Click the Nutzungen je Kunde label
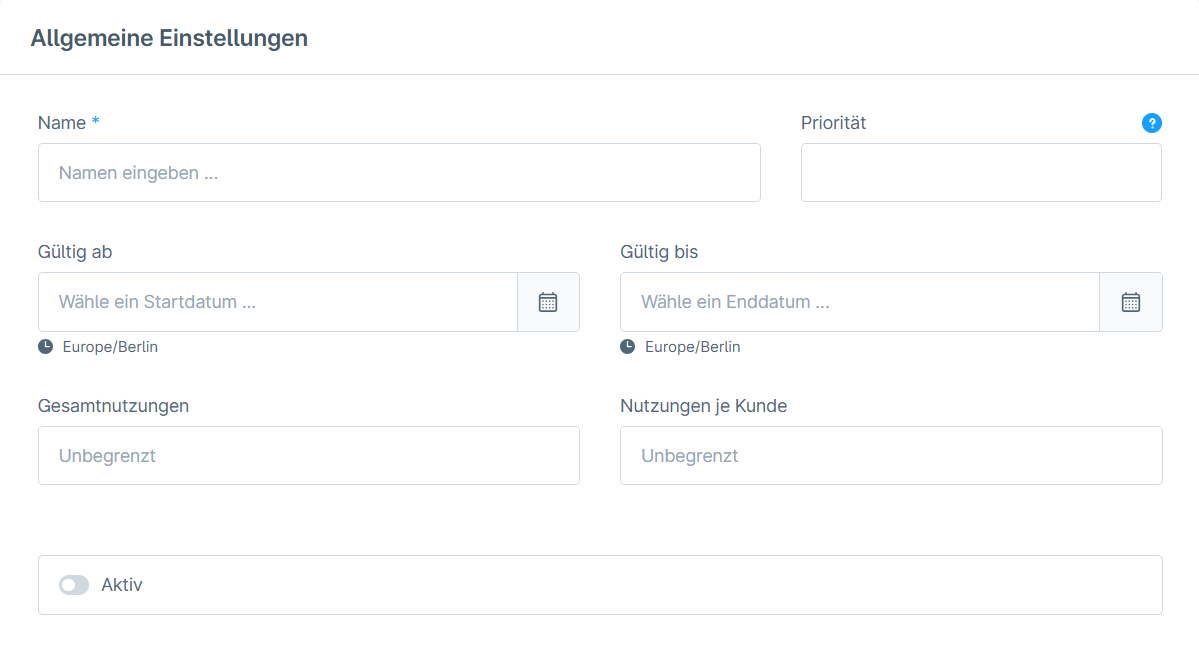Viewport: 1199px width, 671px height. (703, 406)
